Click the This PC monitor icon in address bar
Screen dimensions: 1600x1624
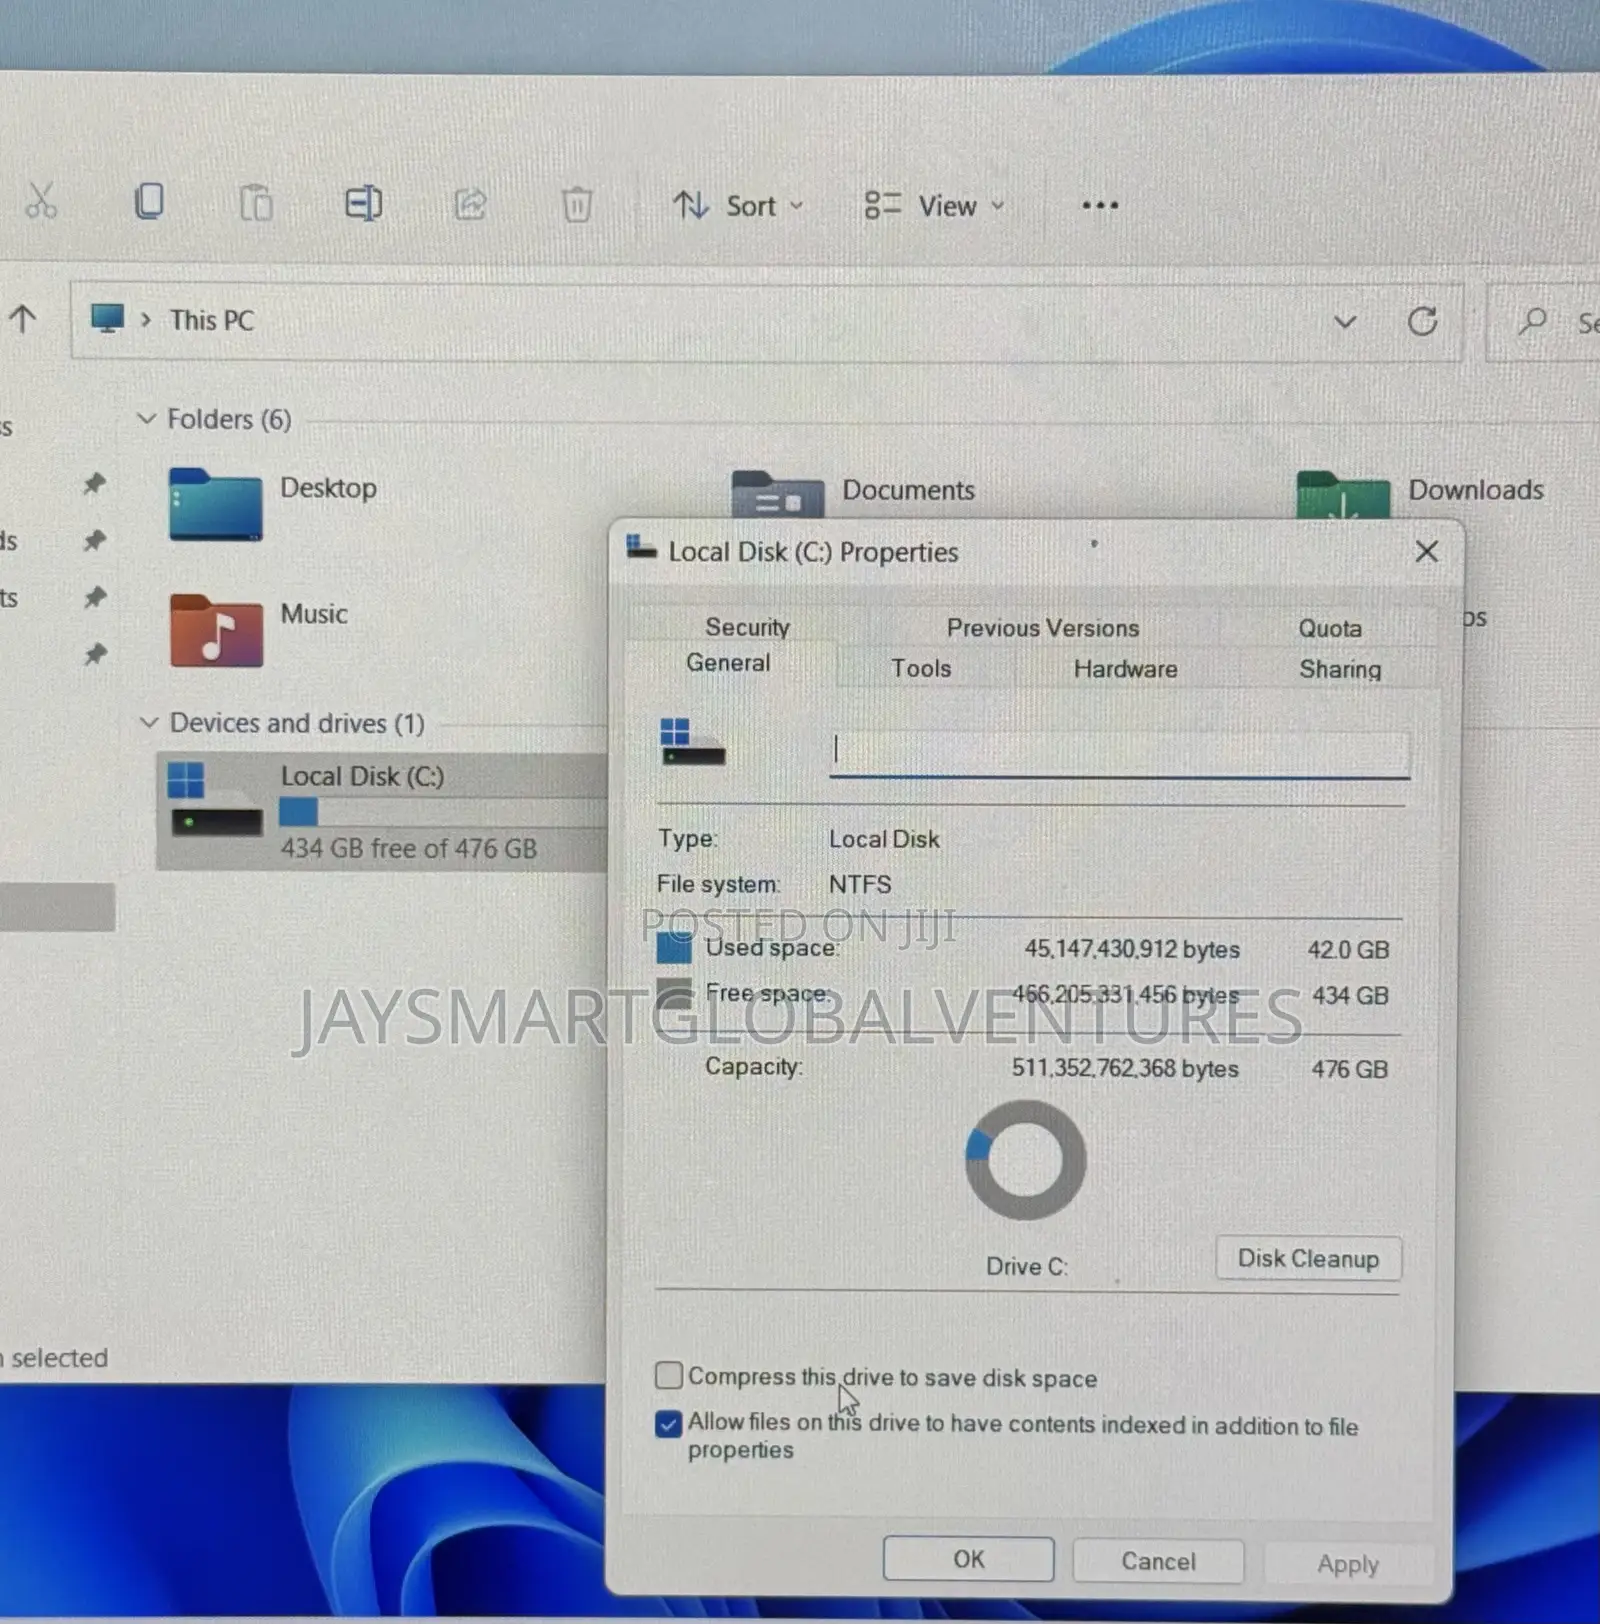pos(107,319)
